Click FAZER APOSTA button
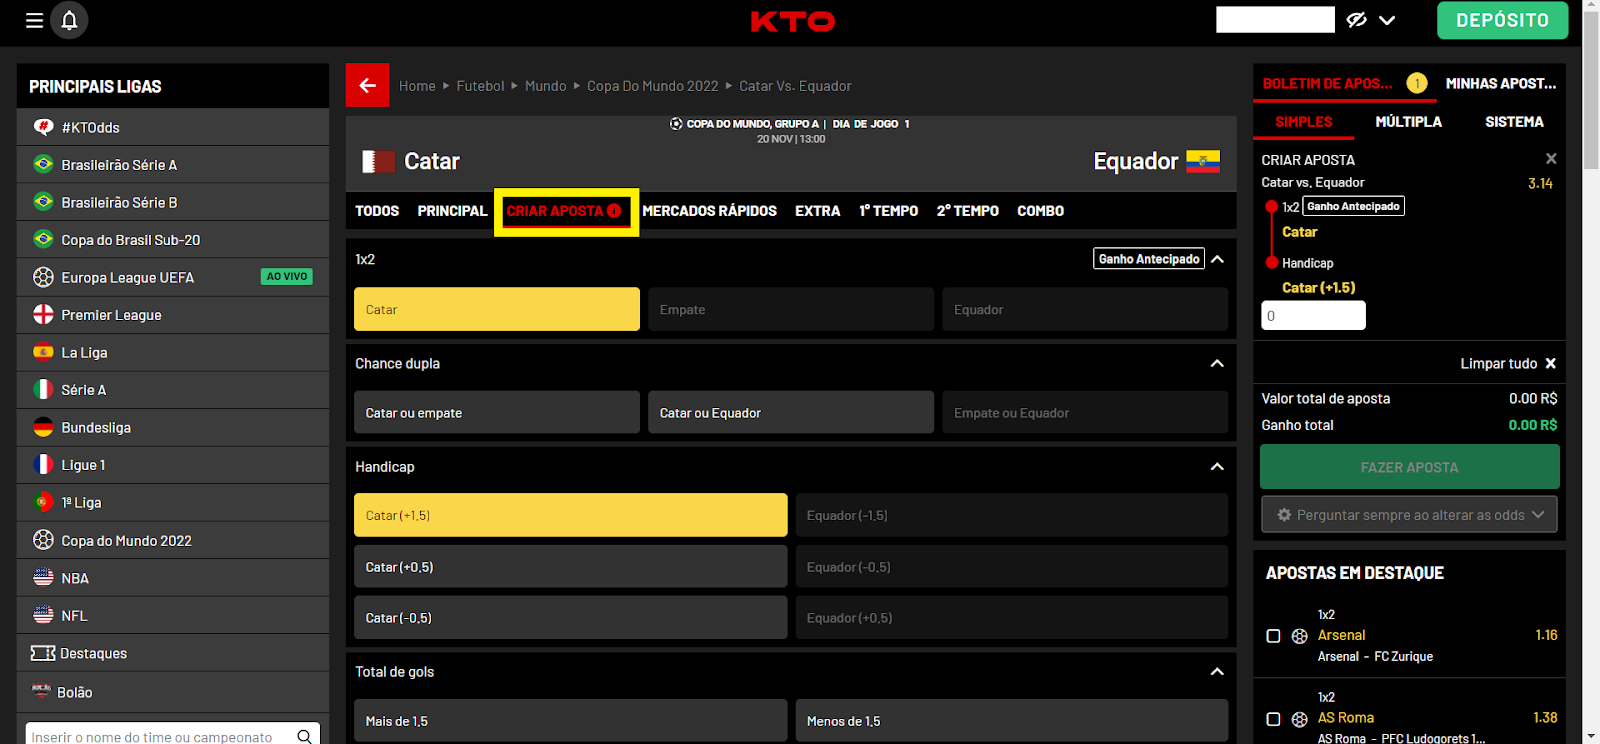This screenshot has width=1600, height=744. tap(1409, 467)
